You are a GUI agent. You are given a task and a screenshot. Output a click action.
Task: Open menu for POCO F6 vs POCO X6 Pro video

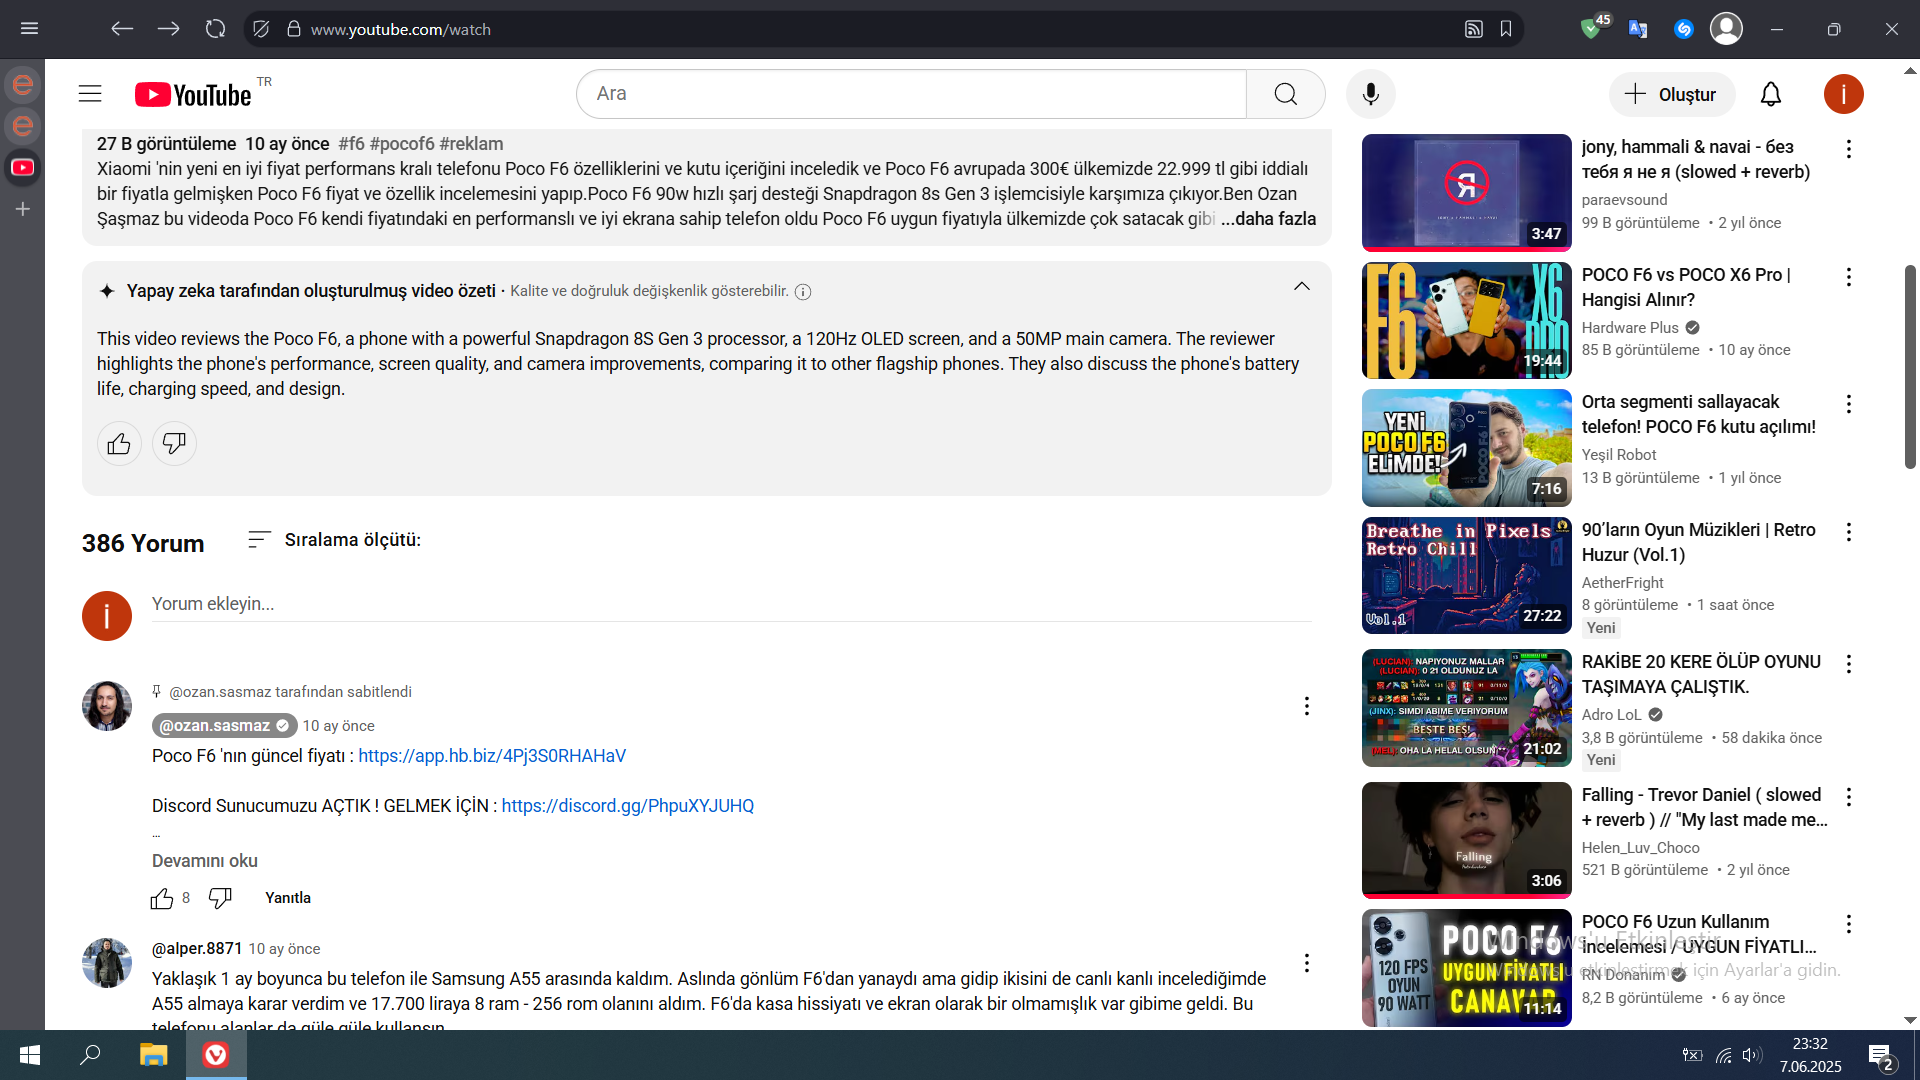(x=1848, y=277)
